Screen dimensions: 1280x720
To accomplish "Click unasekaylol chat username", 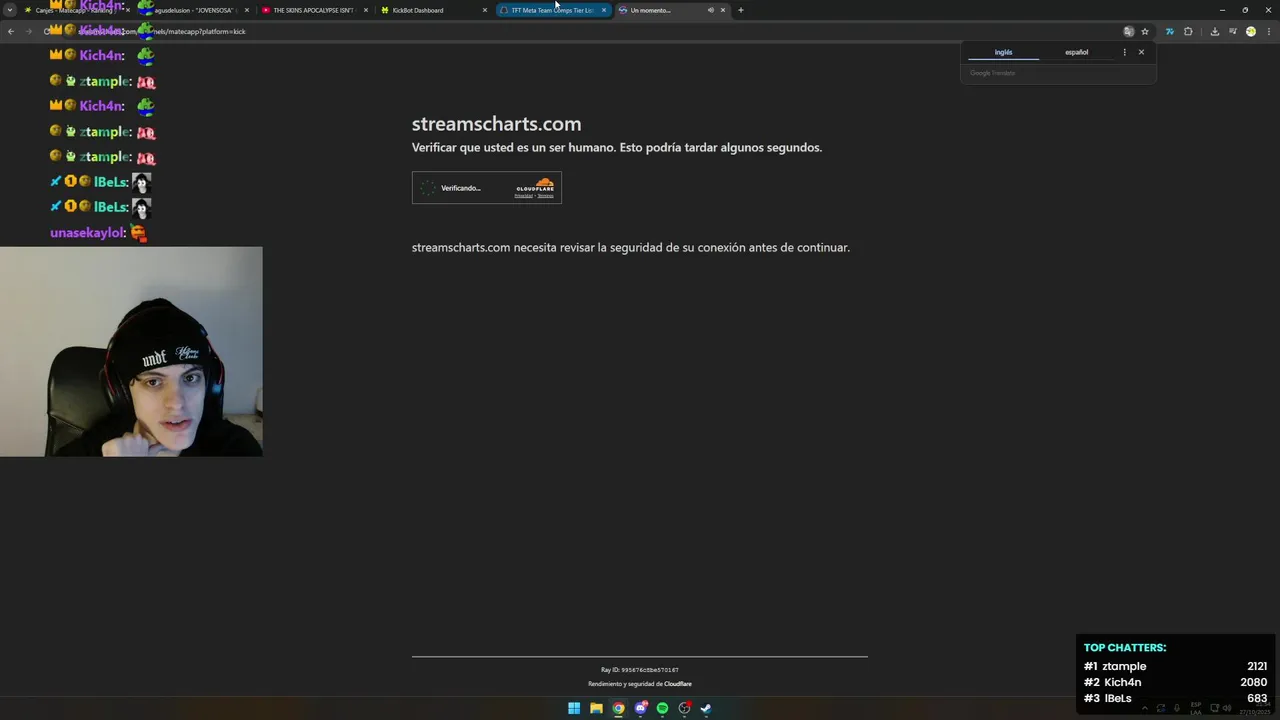I will coord(87,233).
